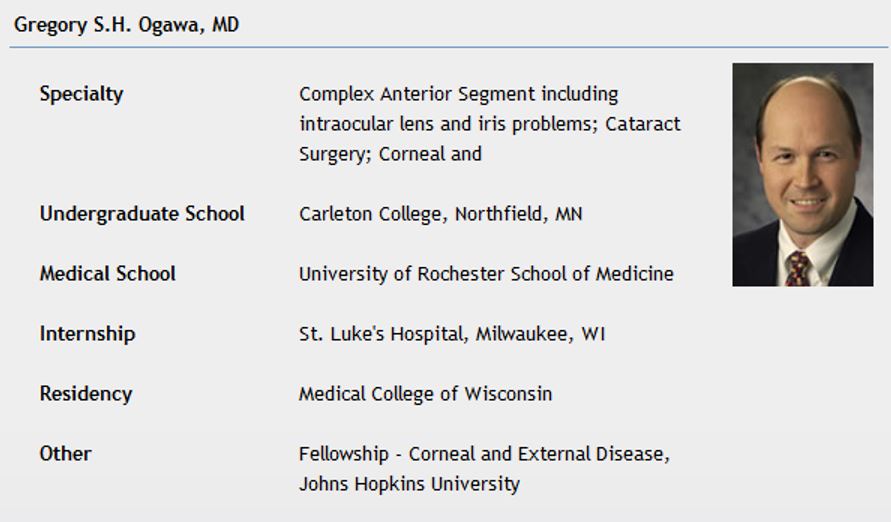Click the word Cataract in specialty text
891x522 pixels.
(643, 124)
